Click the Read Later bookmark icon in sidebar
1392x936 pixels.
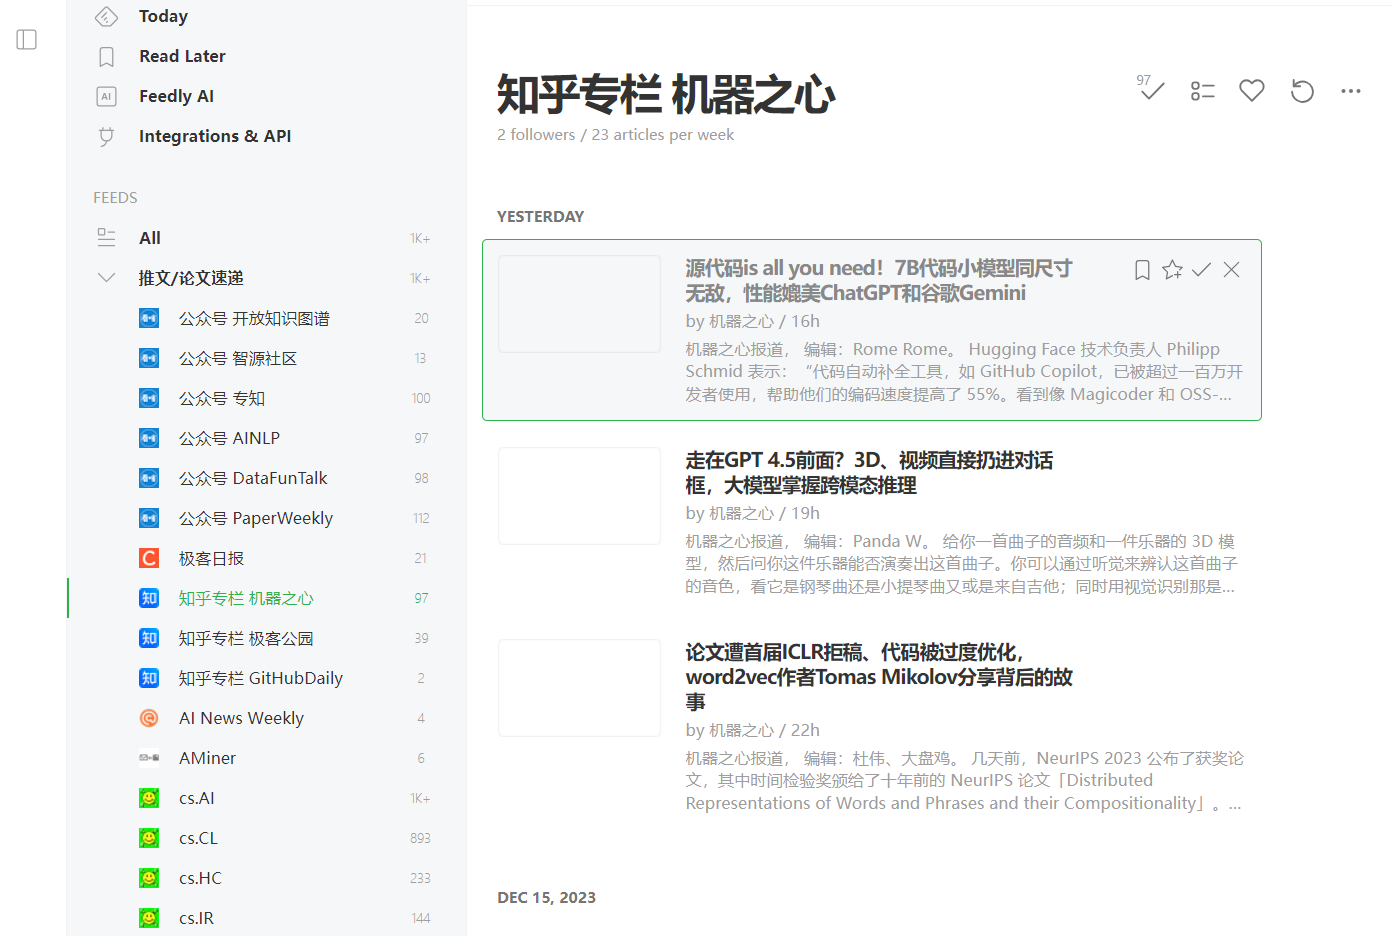point(106,56)
